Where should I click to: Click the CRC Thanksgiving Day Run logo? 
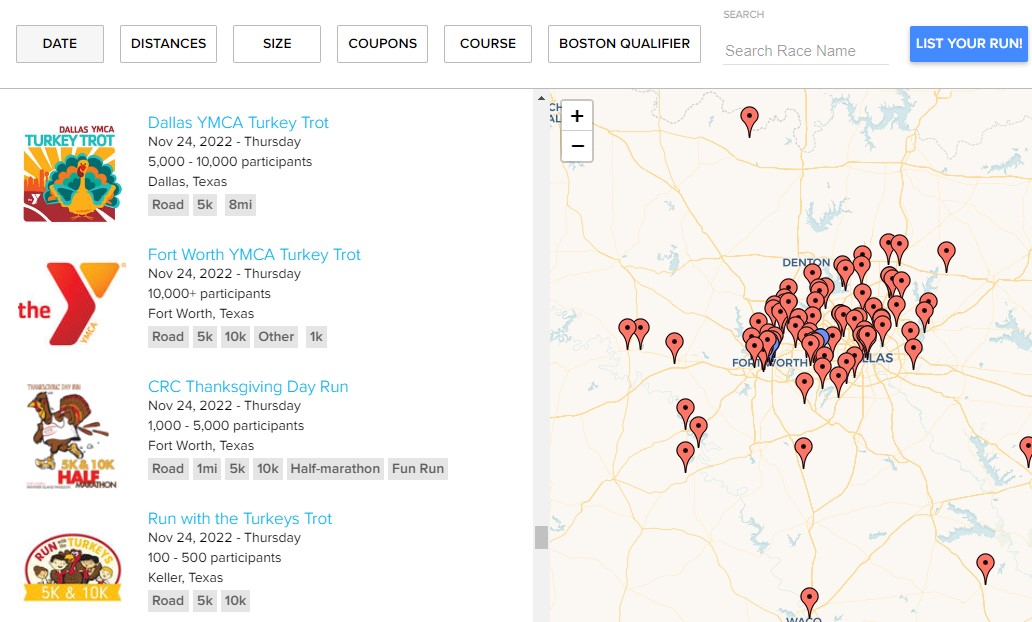pos(71,436)
